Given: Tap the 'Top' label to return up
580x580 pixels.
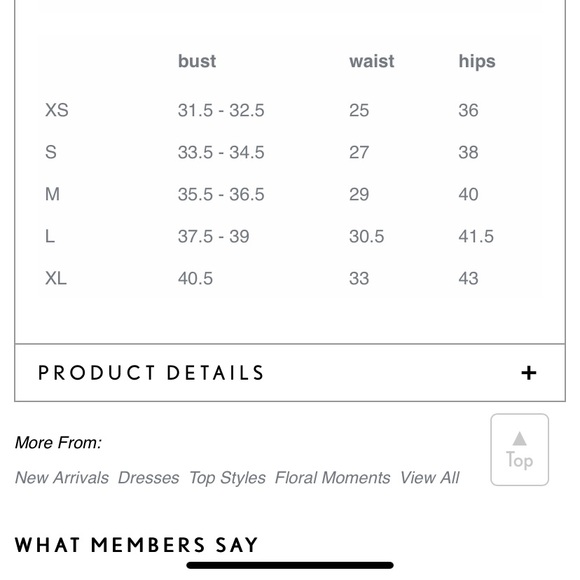Looking at the screenshot, I should click(519, 461).
